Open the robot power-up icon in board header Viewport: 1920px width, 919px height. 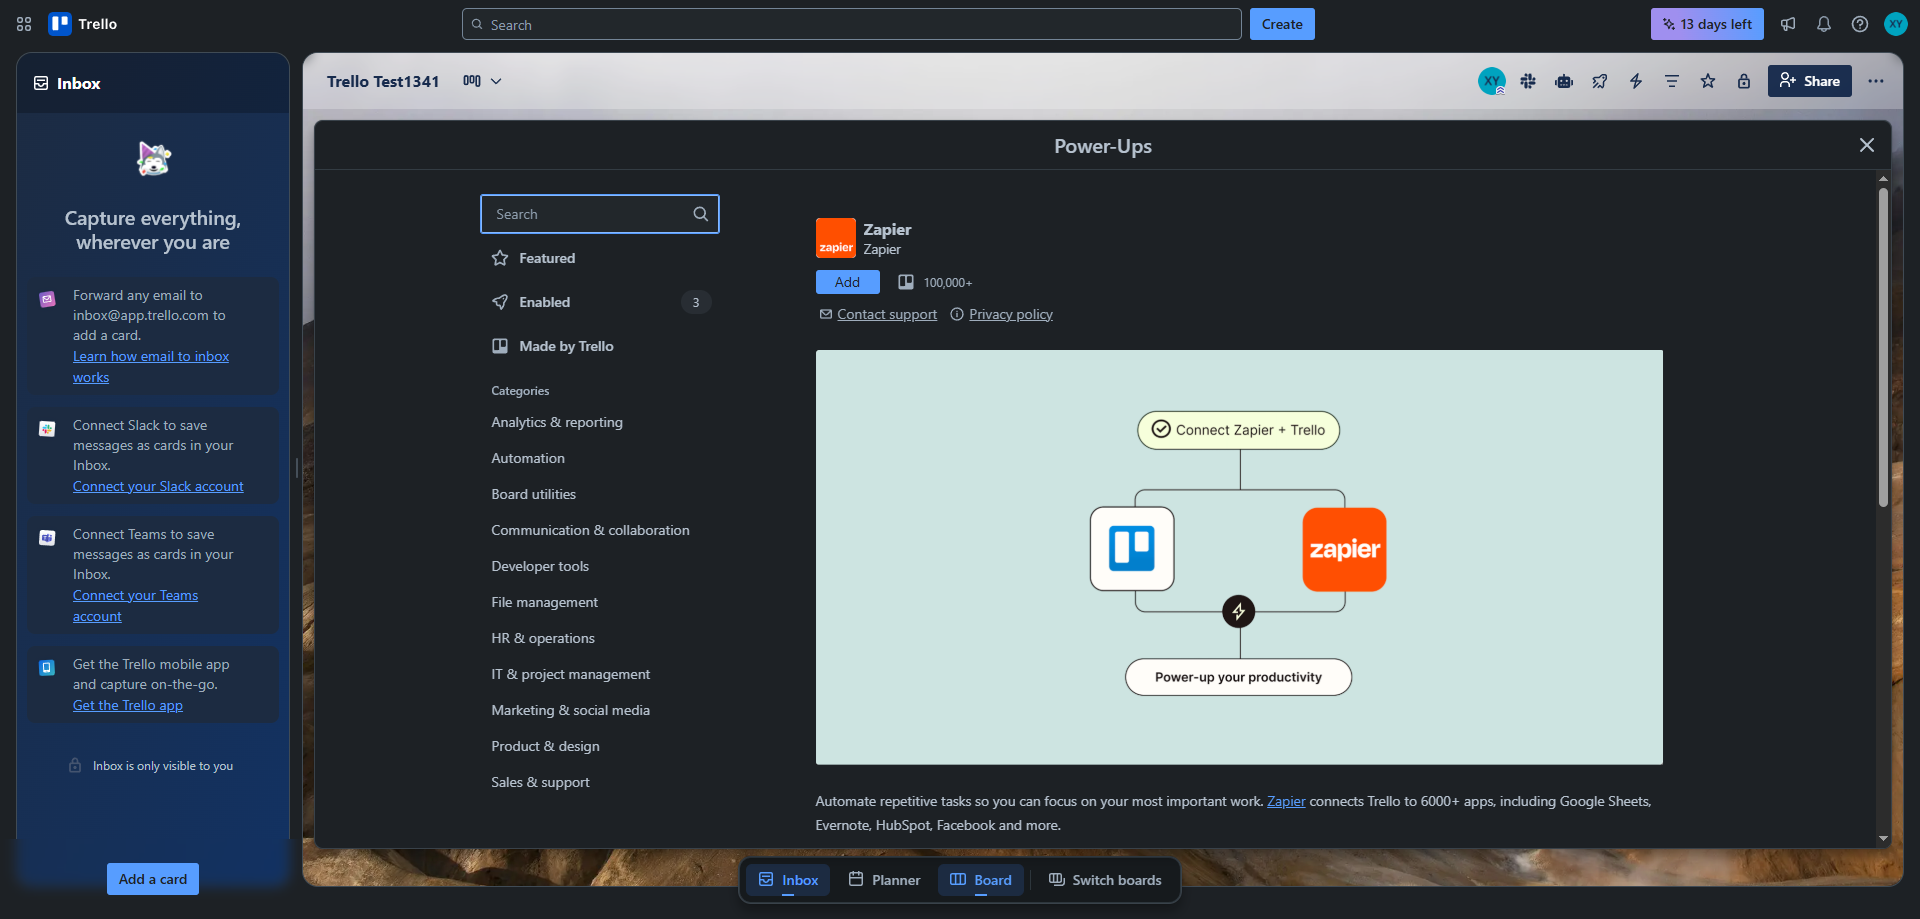pyautogui.click(x=1564, y=81)
